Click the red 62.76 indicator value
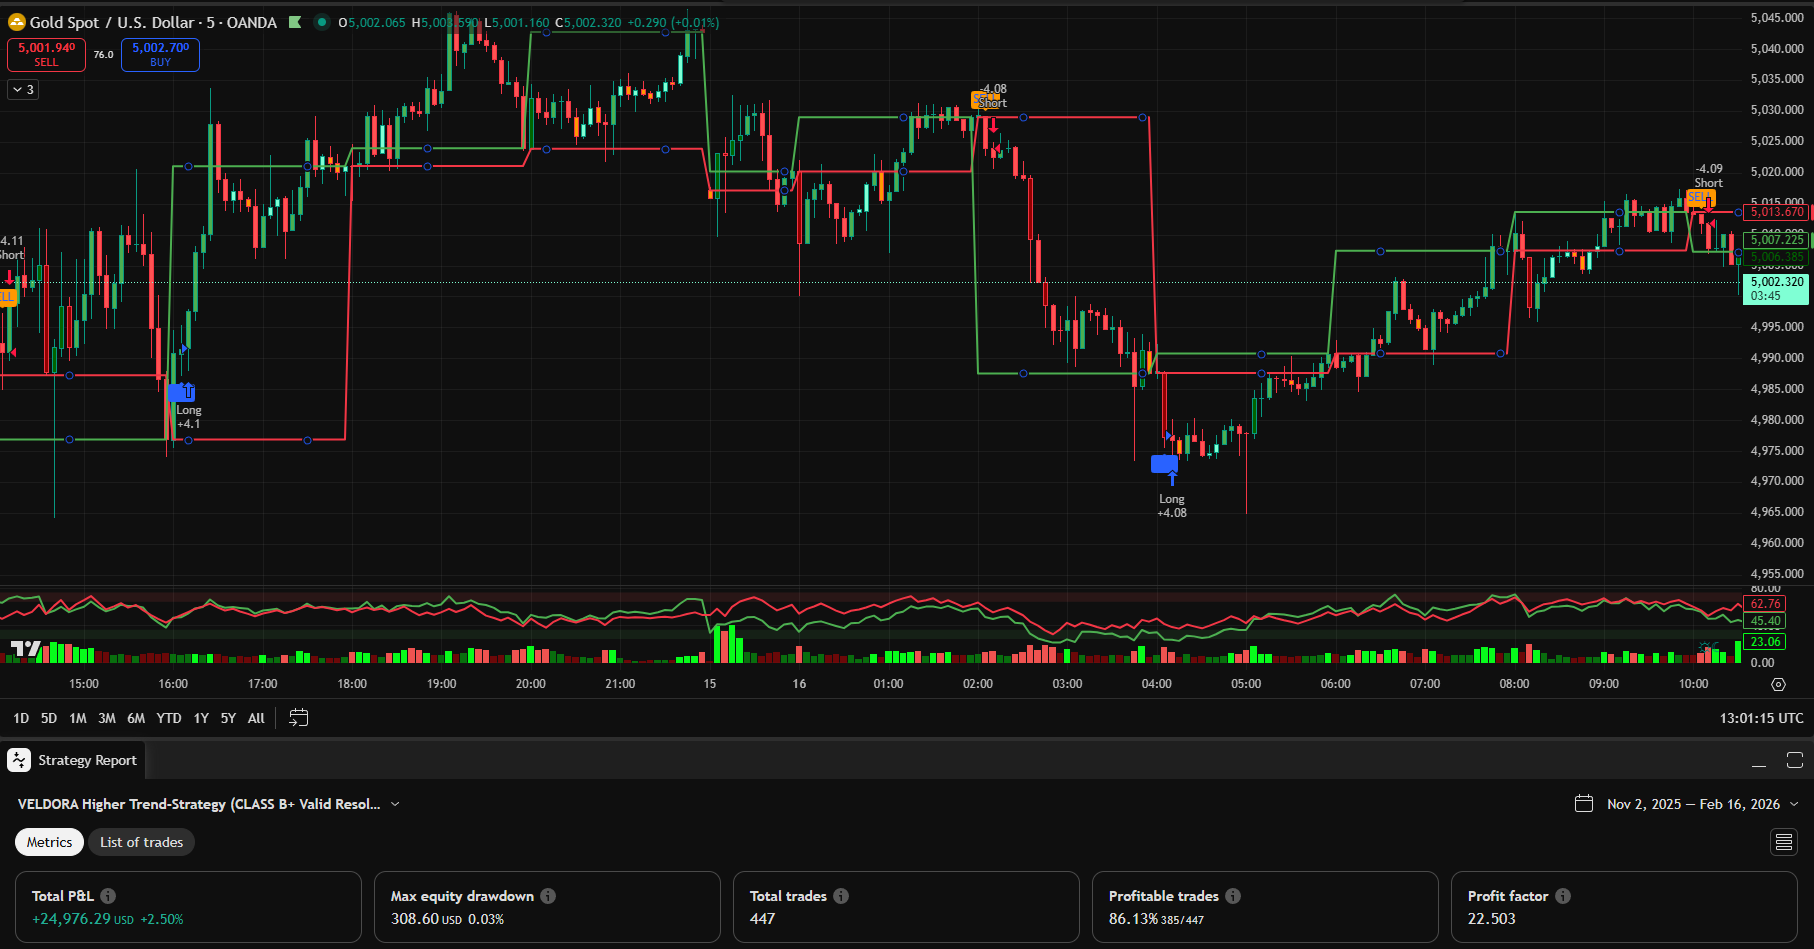The height and width of the screenshot is (949, 1814). click(1765, 604)
